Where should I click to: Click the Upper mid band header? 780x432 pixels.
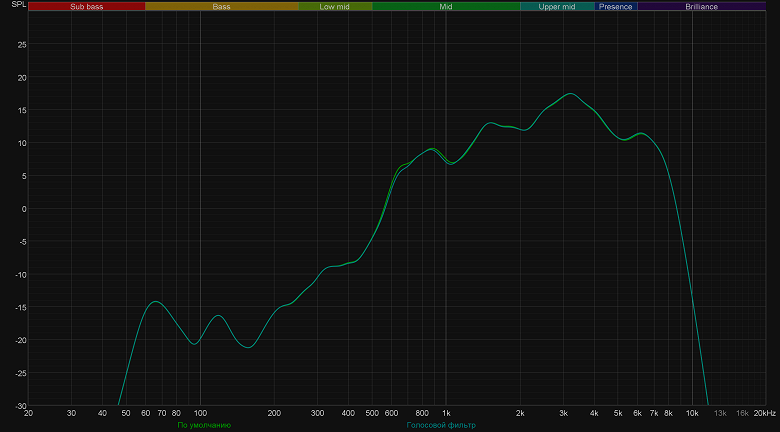click(x=557, y=6)
